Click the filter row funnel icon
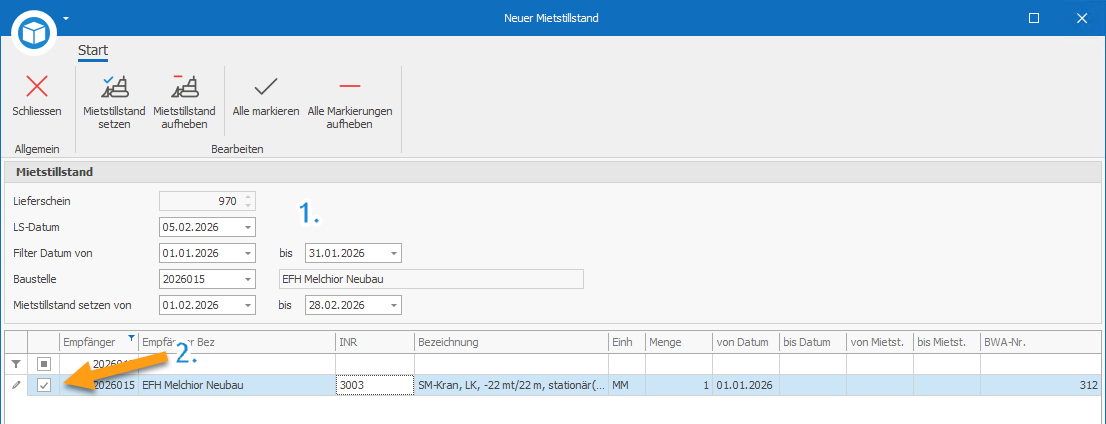The width and height of the screenshot is (1106, 424). click(x=16, y=364)
